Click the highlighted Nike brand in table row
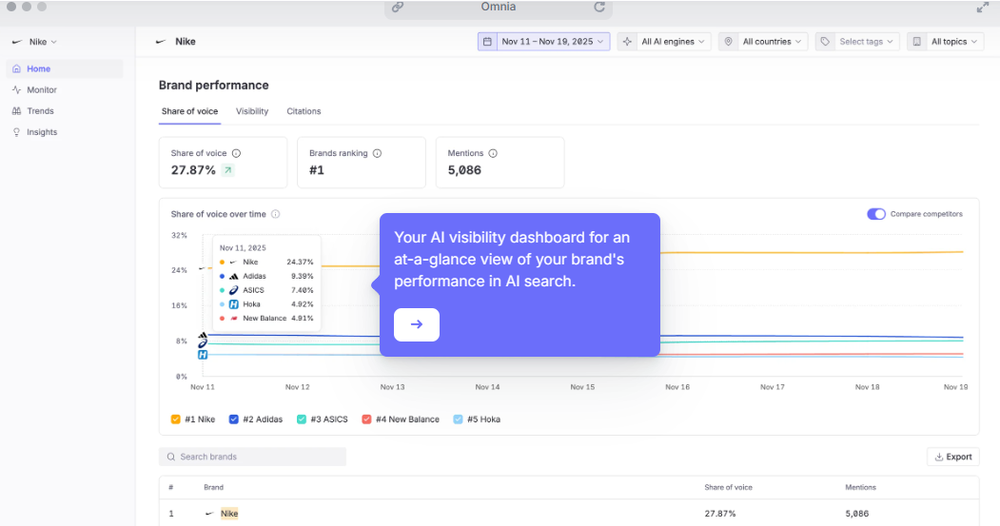This screenshot has height=526, width=1000. tap(229, 513)
